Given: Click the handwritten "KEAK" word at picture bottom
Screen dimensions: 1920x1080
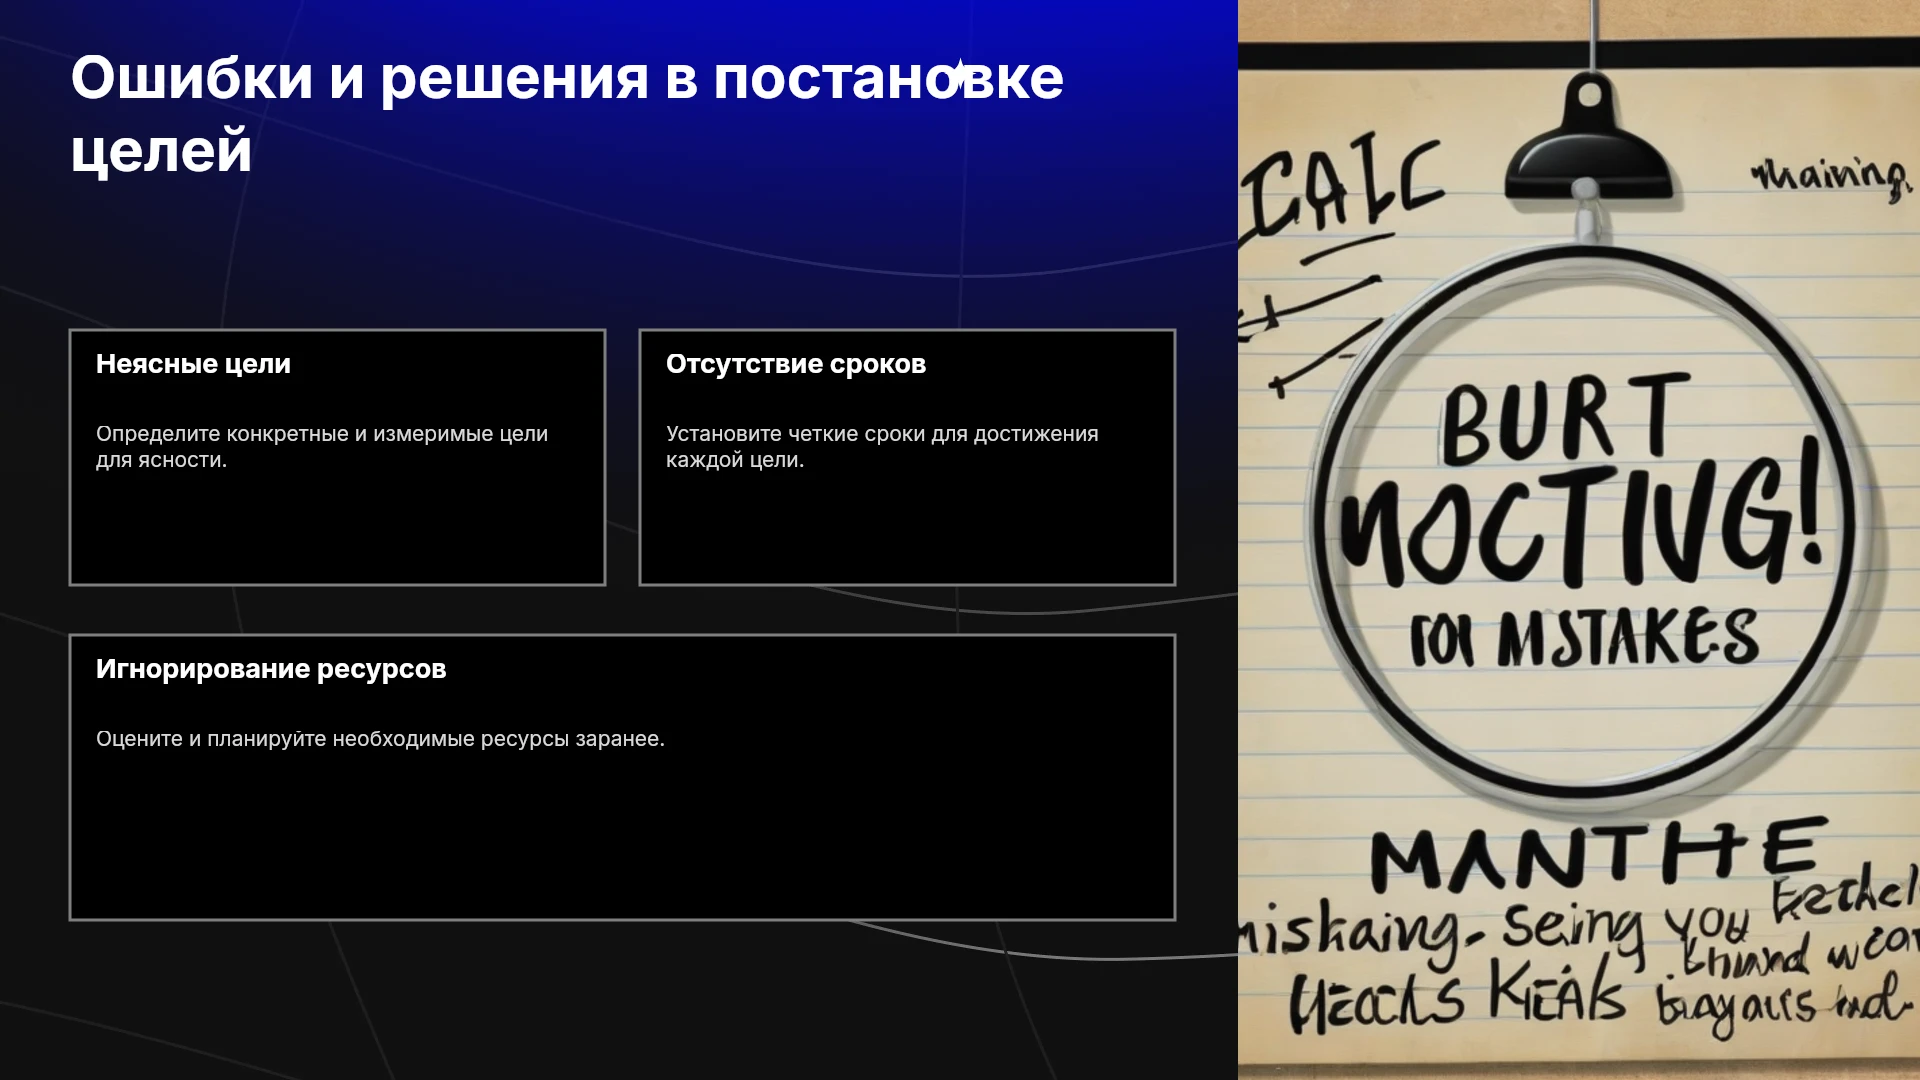Looking at the screenshot, I should [x=1556, y=991].
